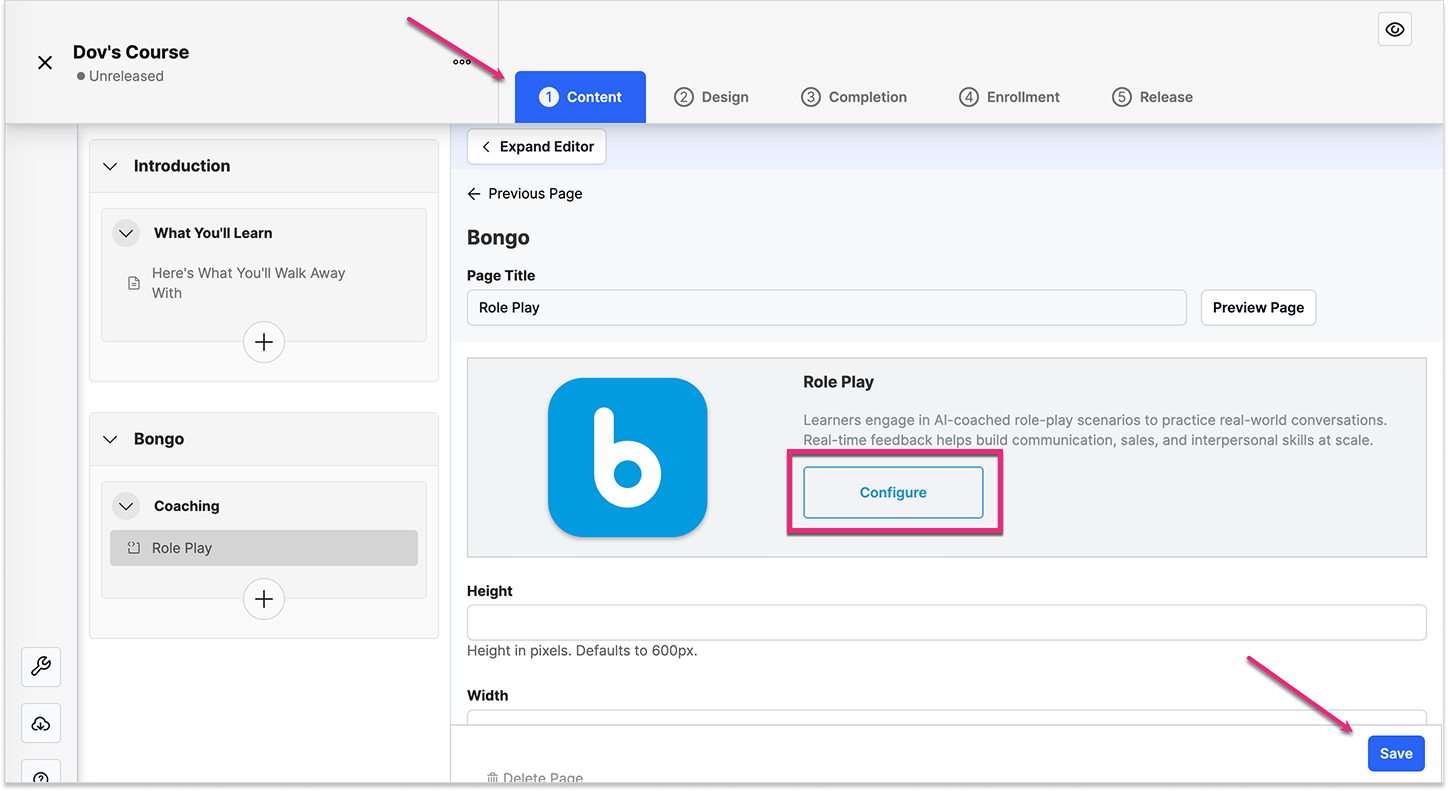Image resolution: width=1448 pixels, height=791 pixels.
Task: Collapse the Coaching lesson
Action: 126,506
